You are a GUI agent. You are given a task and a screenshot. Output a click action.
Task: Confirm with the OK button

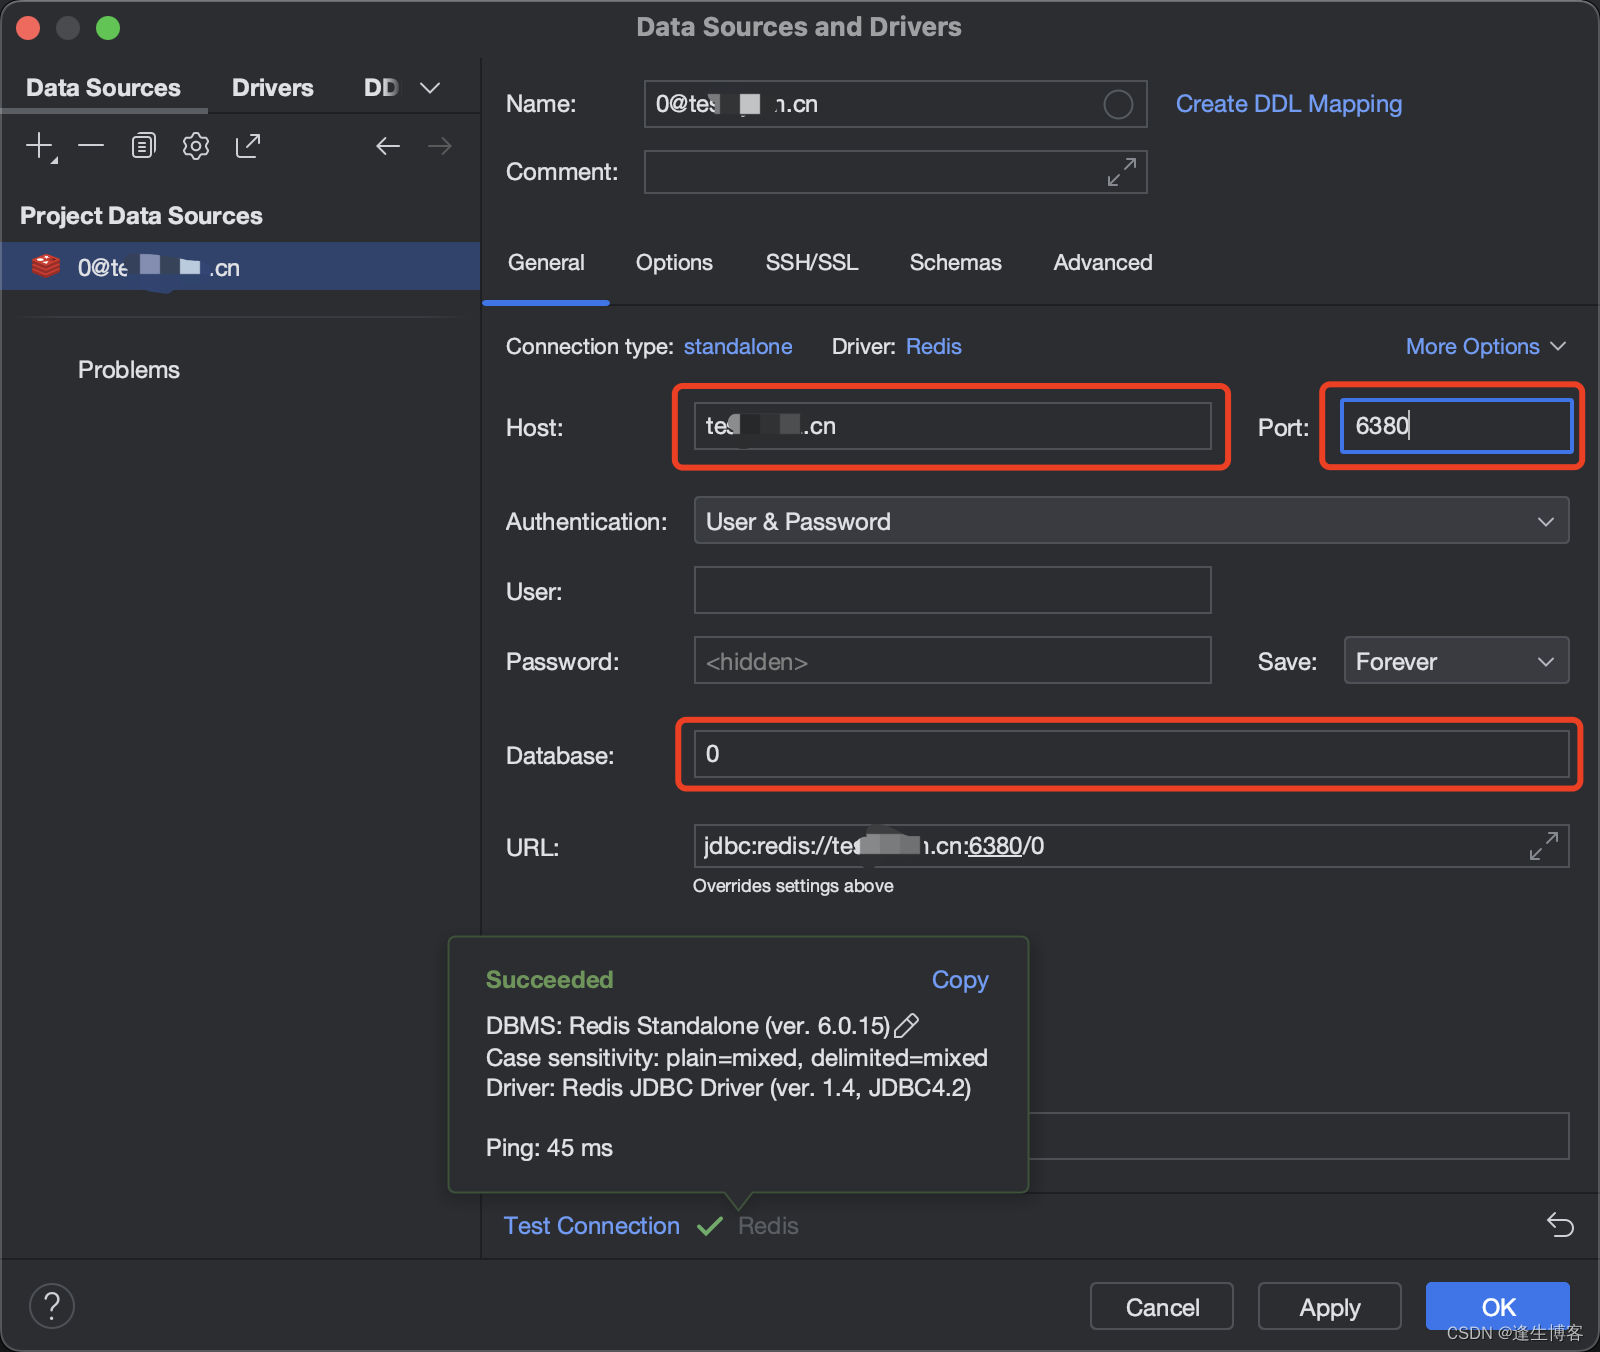tap(1498, 1307)
